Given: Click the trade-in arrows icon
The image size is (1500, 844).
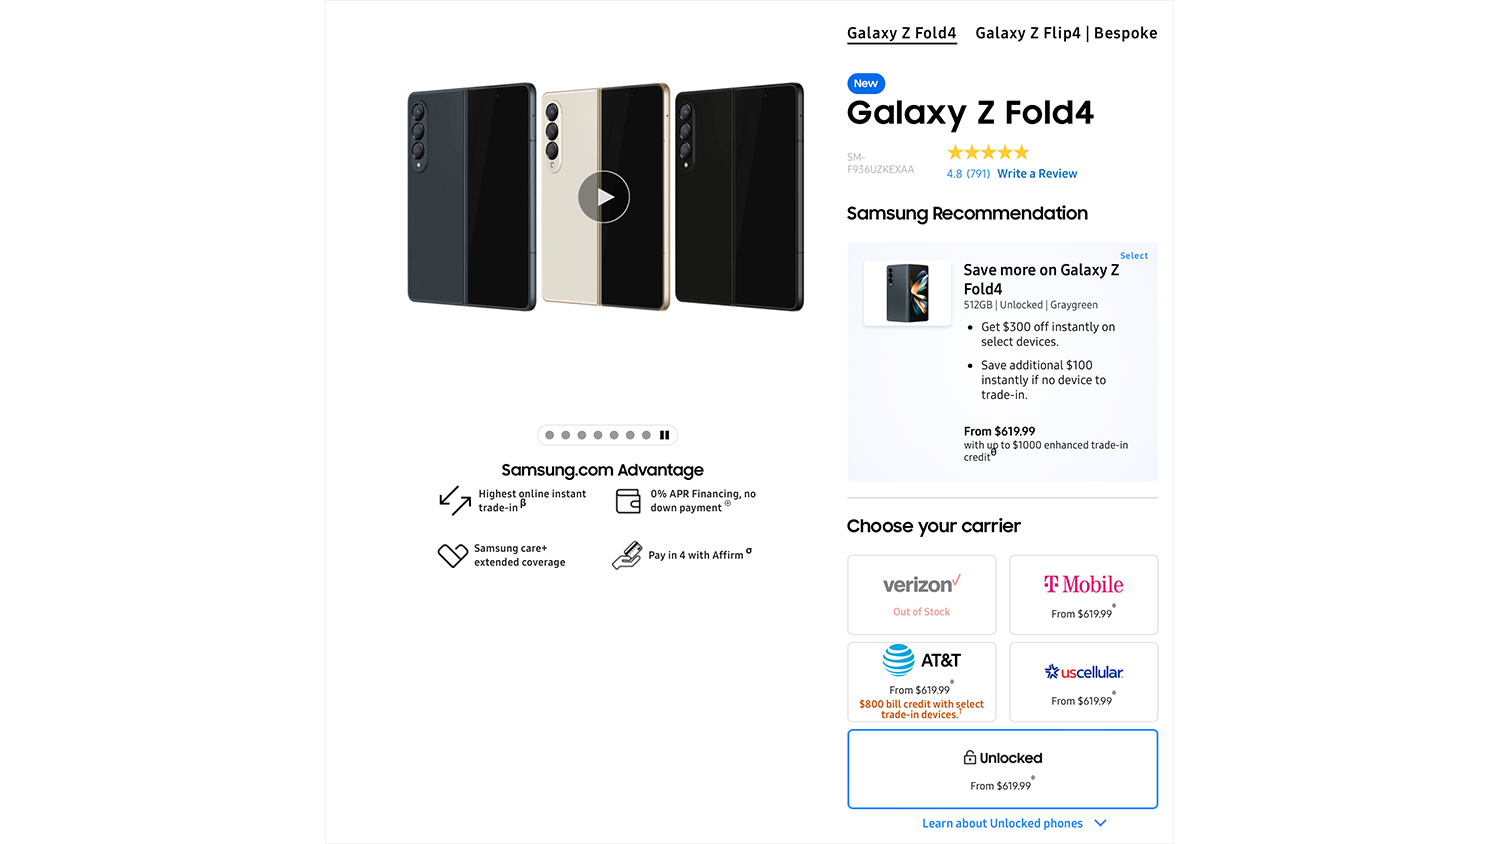Looking at the screenshot, I should coord(455,500).
